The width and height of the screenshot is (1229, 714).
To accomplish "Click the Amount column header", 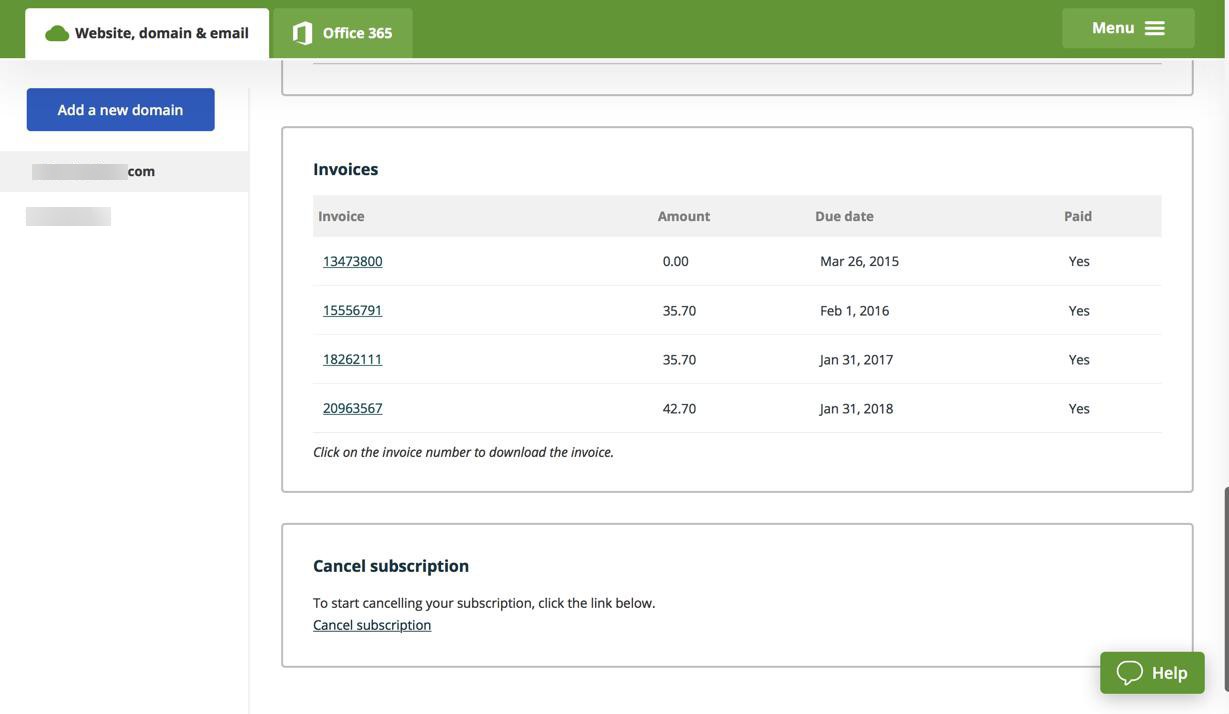I will (x=684, y=216).
